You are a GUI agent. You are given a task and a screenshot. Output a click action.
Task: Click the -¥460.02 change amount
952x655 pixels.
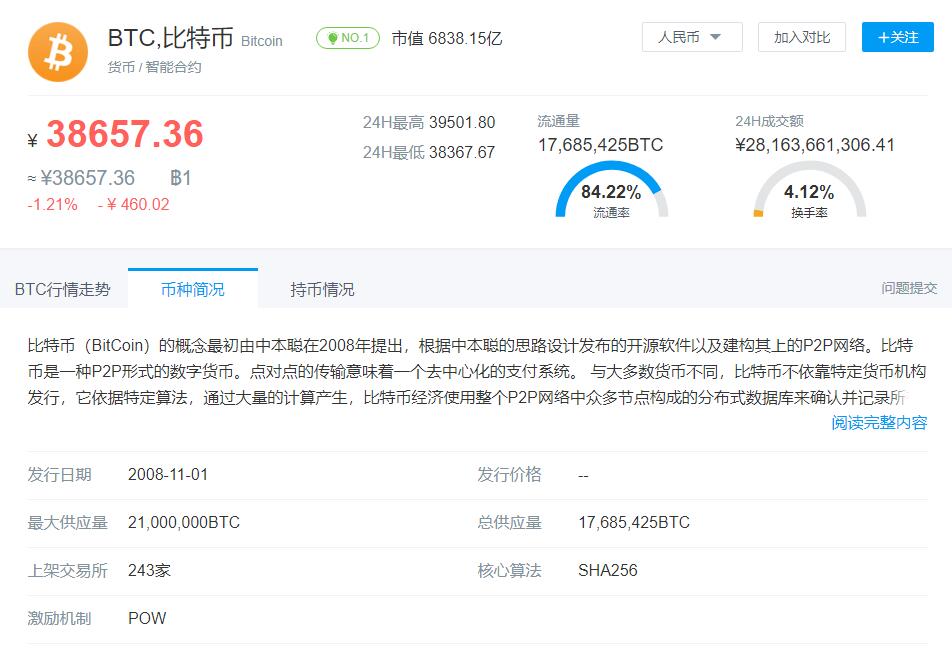134,205
